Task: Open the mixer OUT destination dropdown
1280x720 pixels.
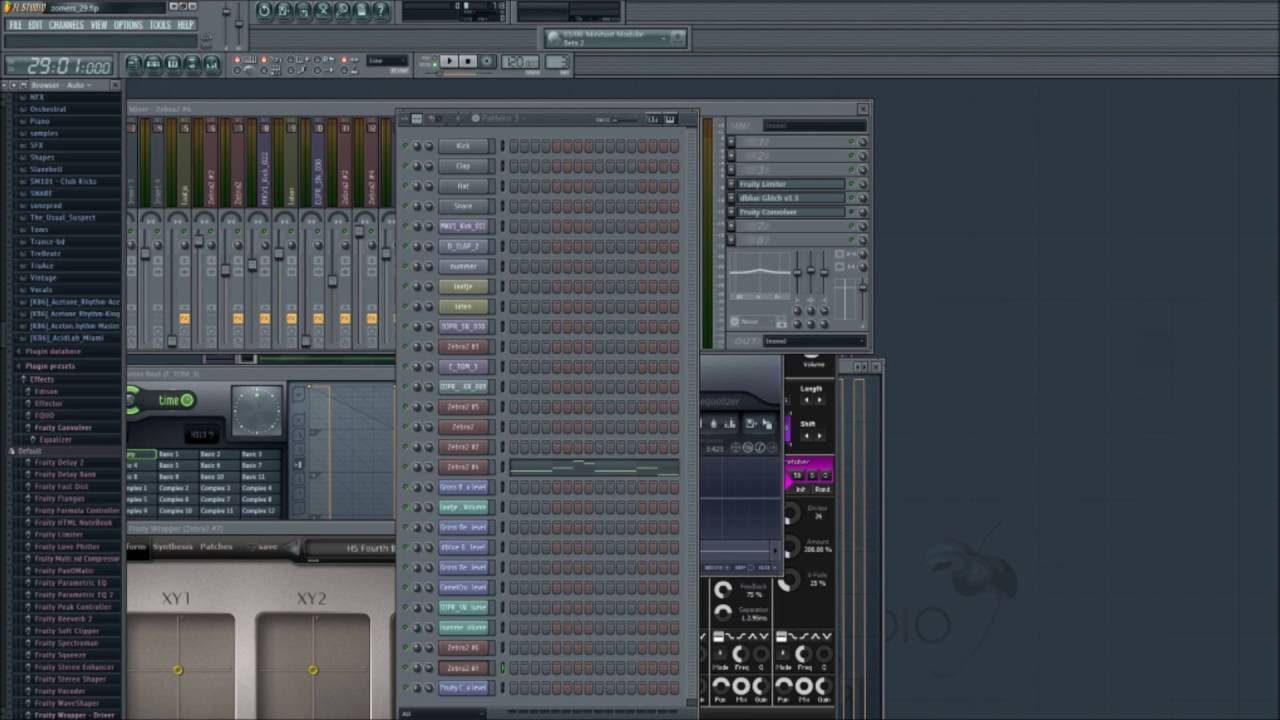Action: coord(814,341)
